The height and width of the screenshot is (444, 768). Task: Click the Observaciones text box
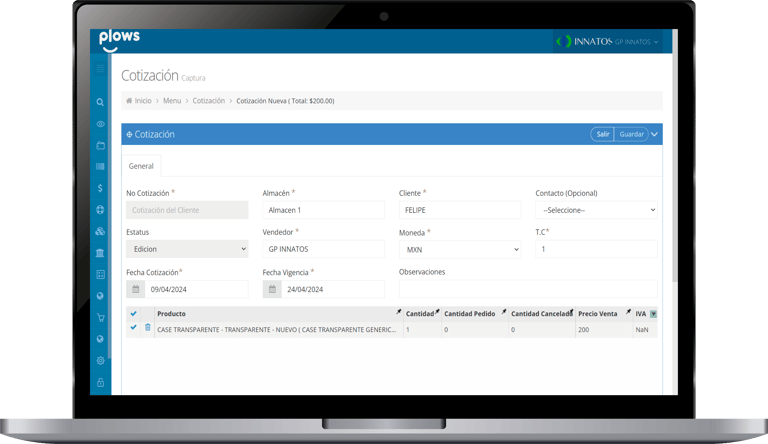click(528, 289)
